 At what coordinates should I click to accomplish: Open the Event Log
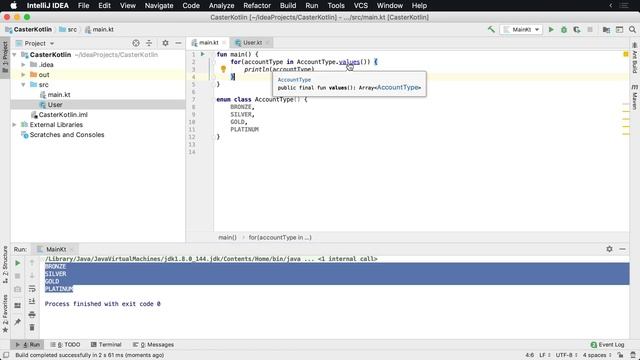[x=607, y=344]
